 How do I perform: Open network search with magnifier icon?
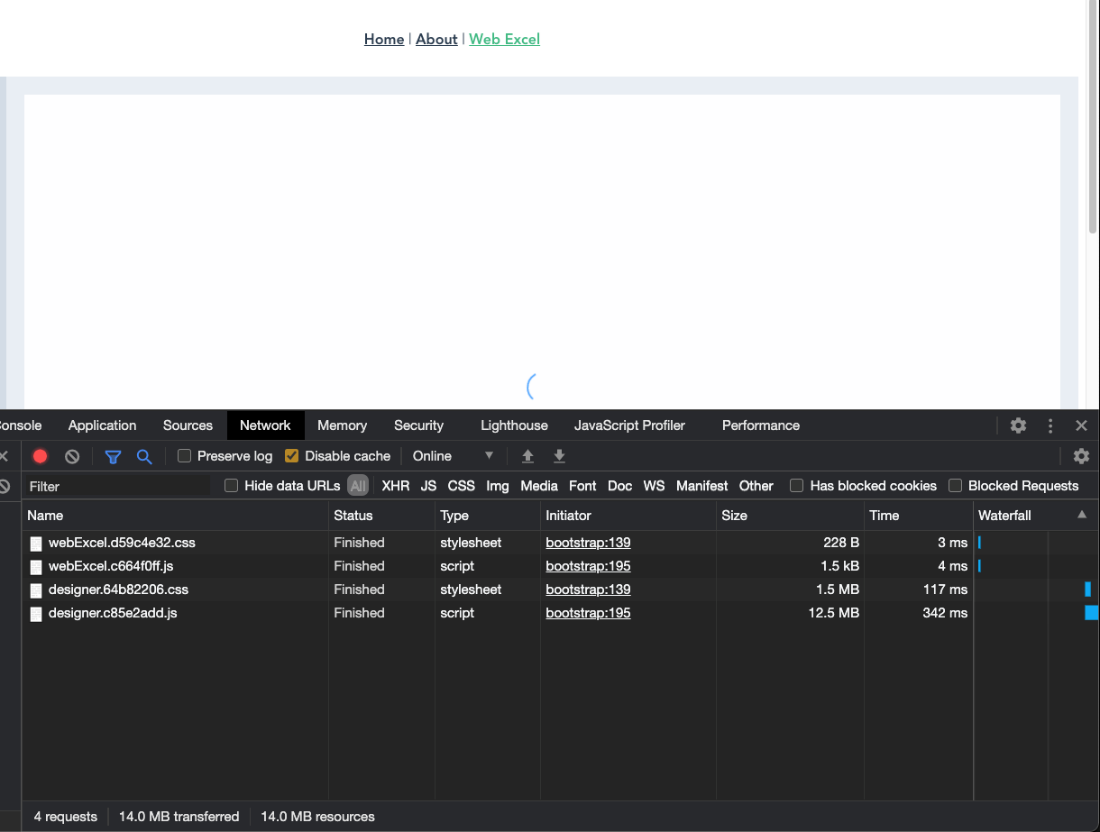144,456
